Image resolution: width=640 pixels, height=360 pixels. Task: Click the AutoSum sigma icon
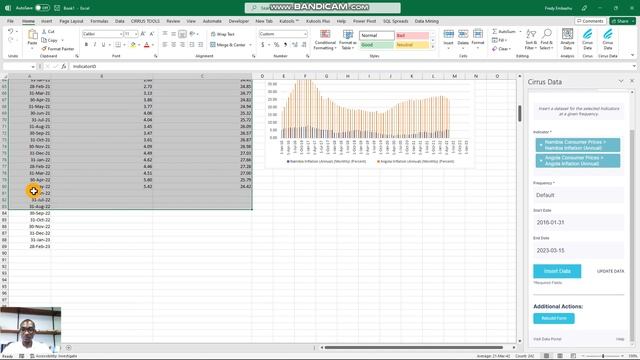coord(495,31)
